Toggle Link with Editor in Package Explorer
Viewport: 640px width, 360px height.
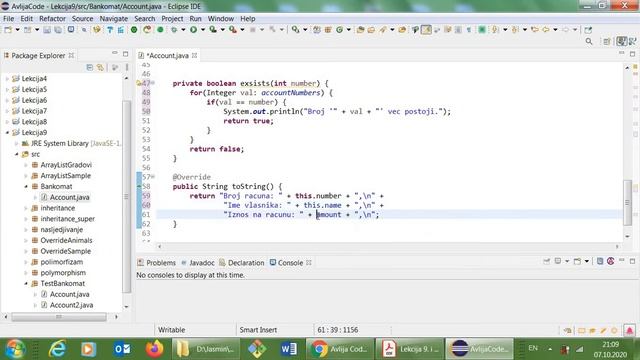(100, 67)
